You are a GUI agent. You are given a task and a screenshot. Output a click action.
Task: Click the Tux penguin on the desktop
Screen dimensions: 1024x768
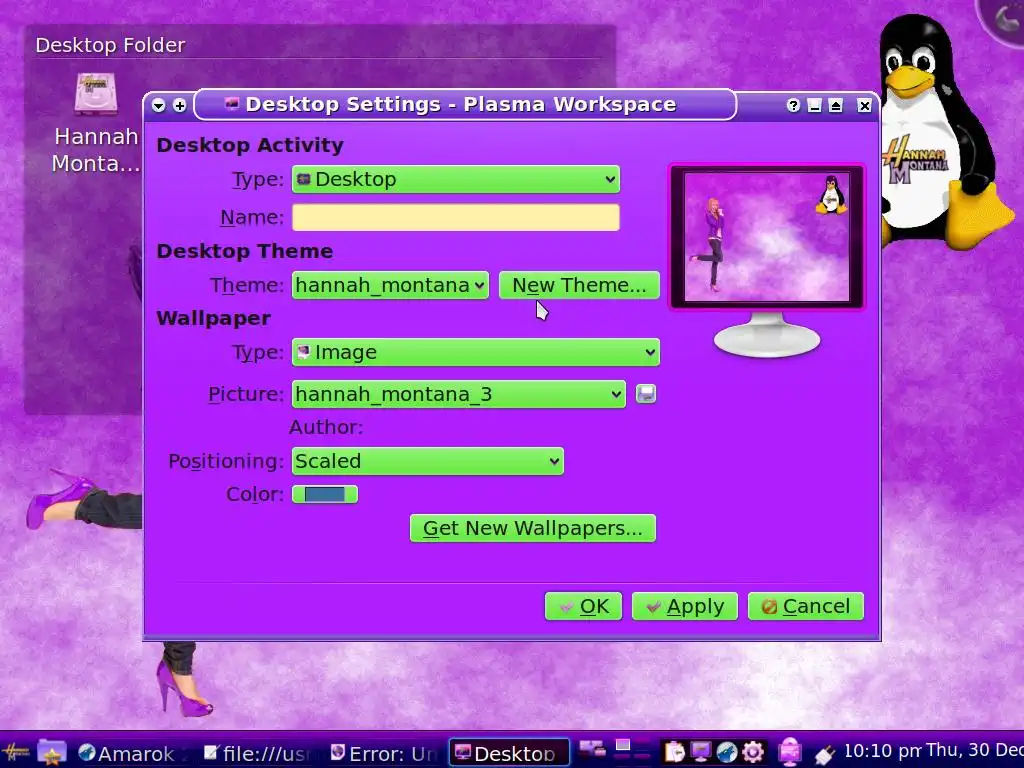coord(938,134)
